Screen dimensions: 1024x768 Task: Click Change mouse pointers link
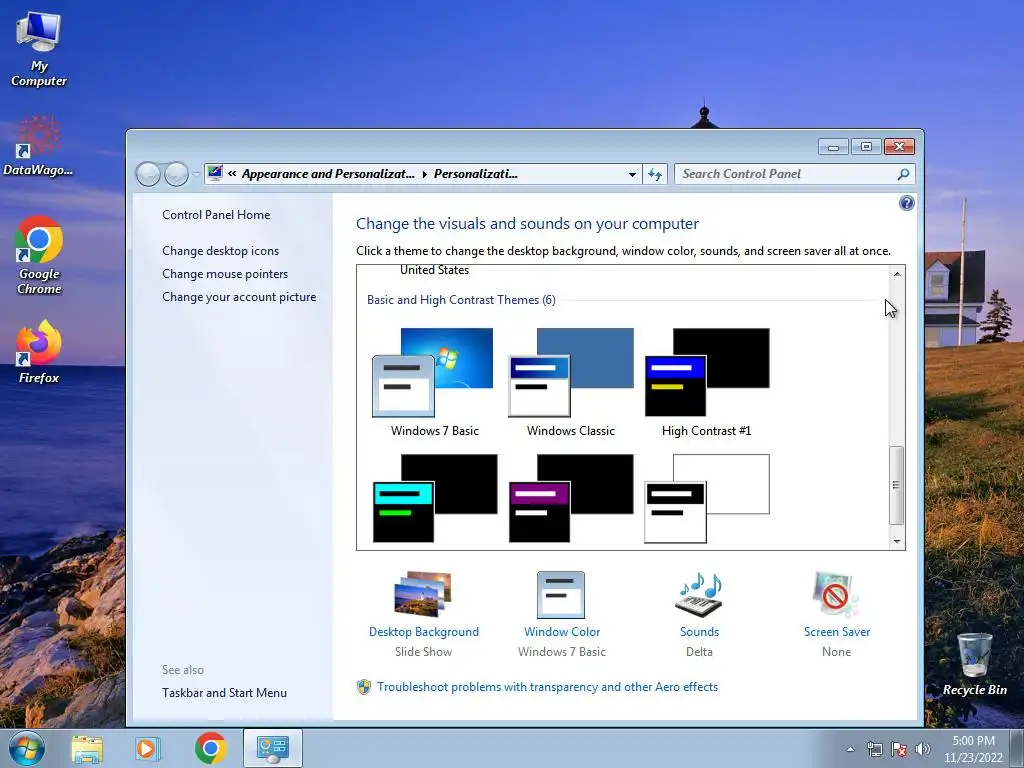[225, 274]
